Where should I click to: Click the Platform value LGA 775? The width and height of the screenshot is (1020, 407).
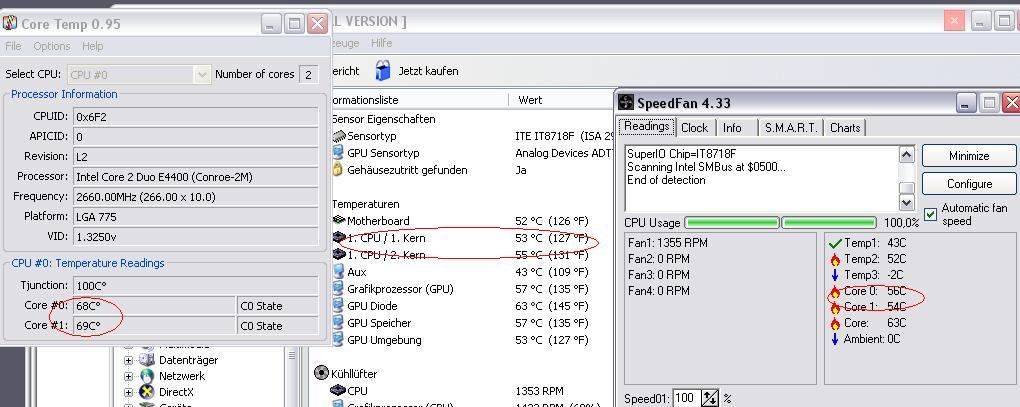coord(196,216)
